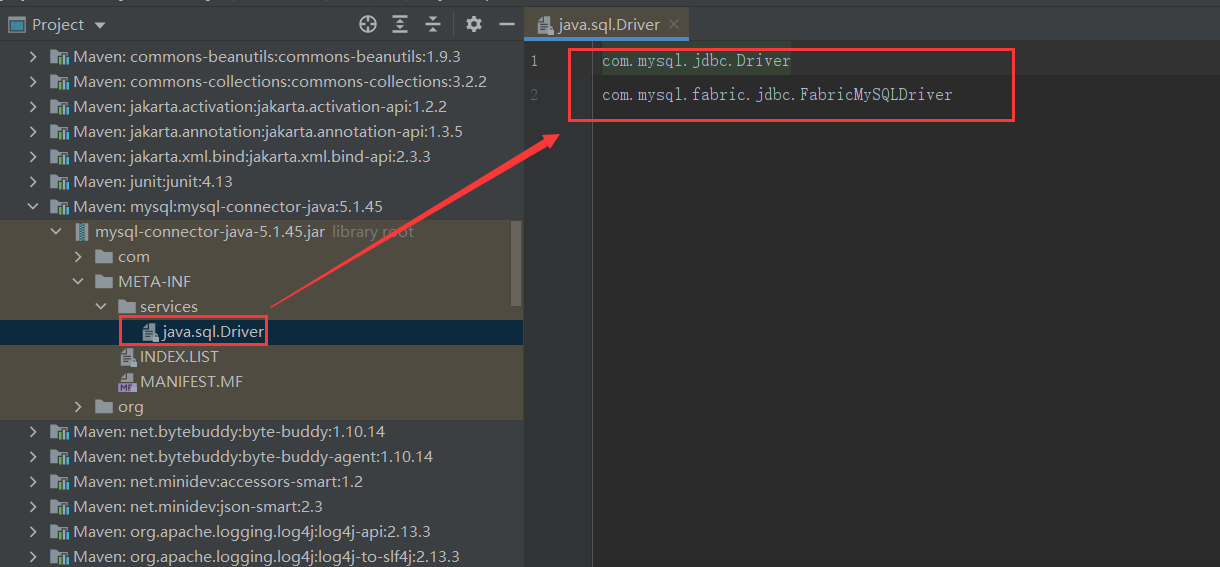Expand Maven: log4j-to-slf4j:2.13.3 library
The image size is (1220, 567).
[x=34, y=556]
